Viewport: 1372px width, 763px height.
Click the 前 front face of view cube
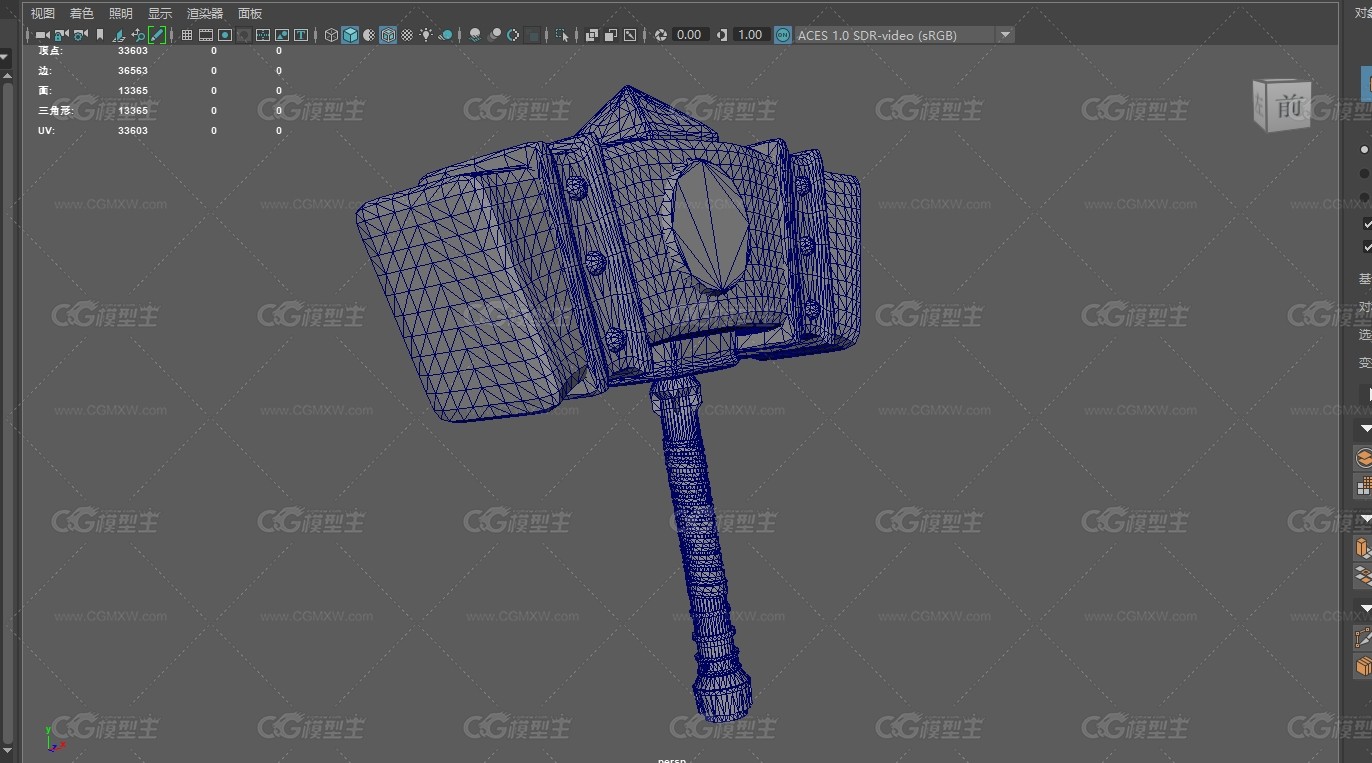click(1288, 106)
